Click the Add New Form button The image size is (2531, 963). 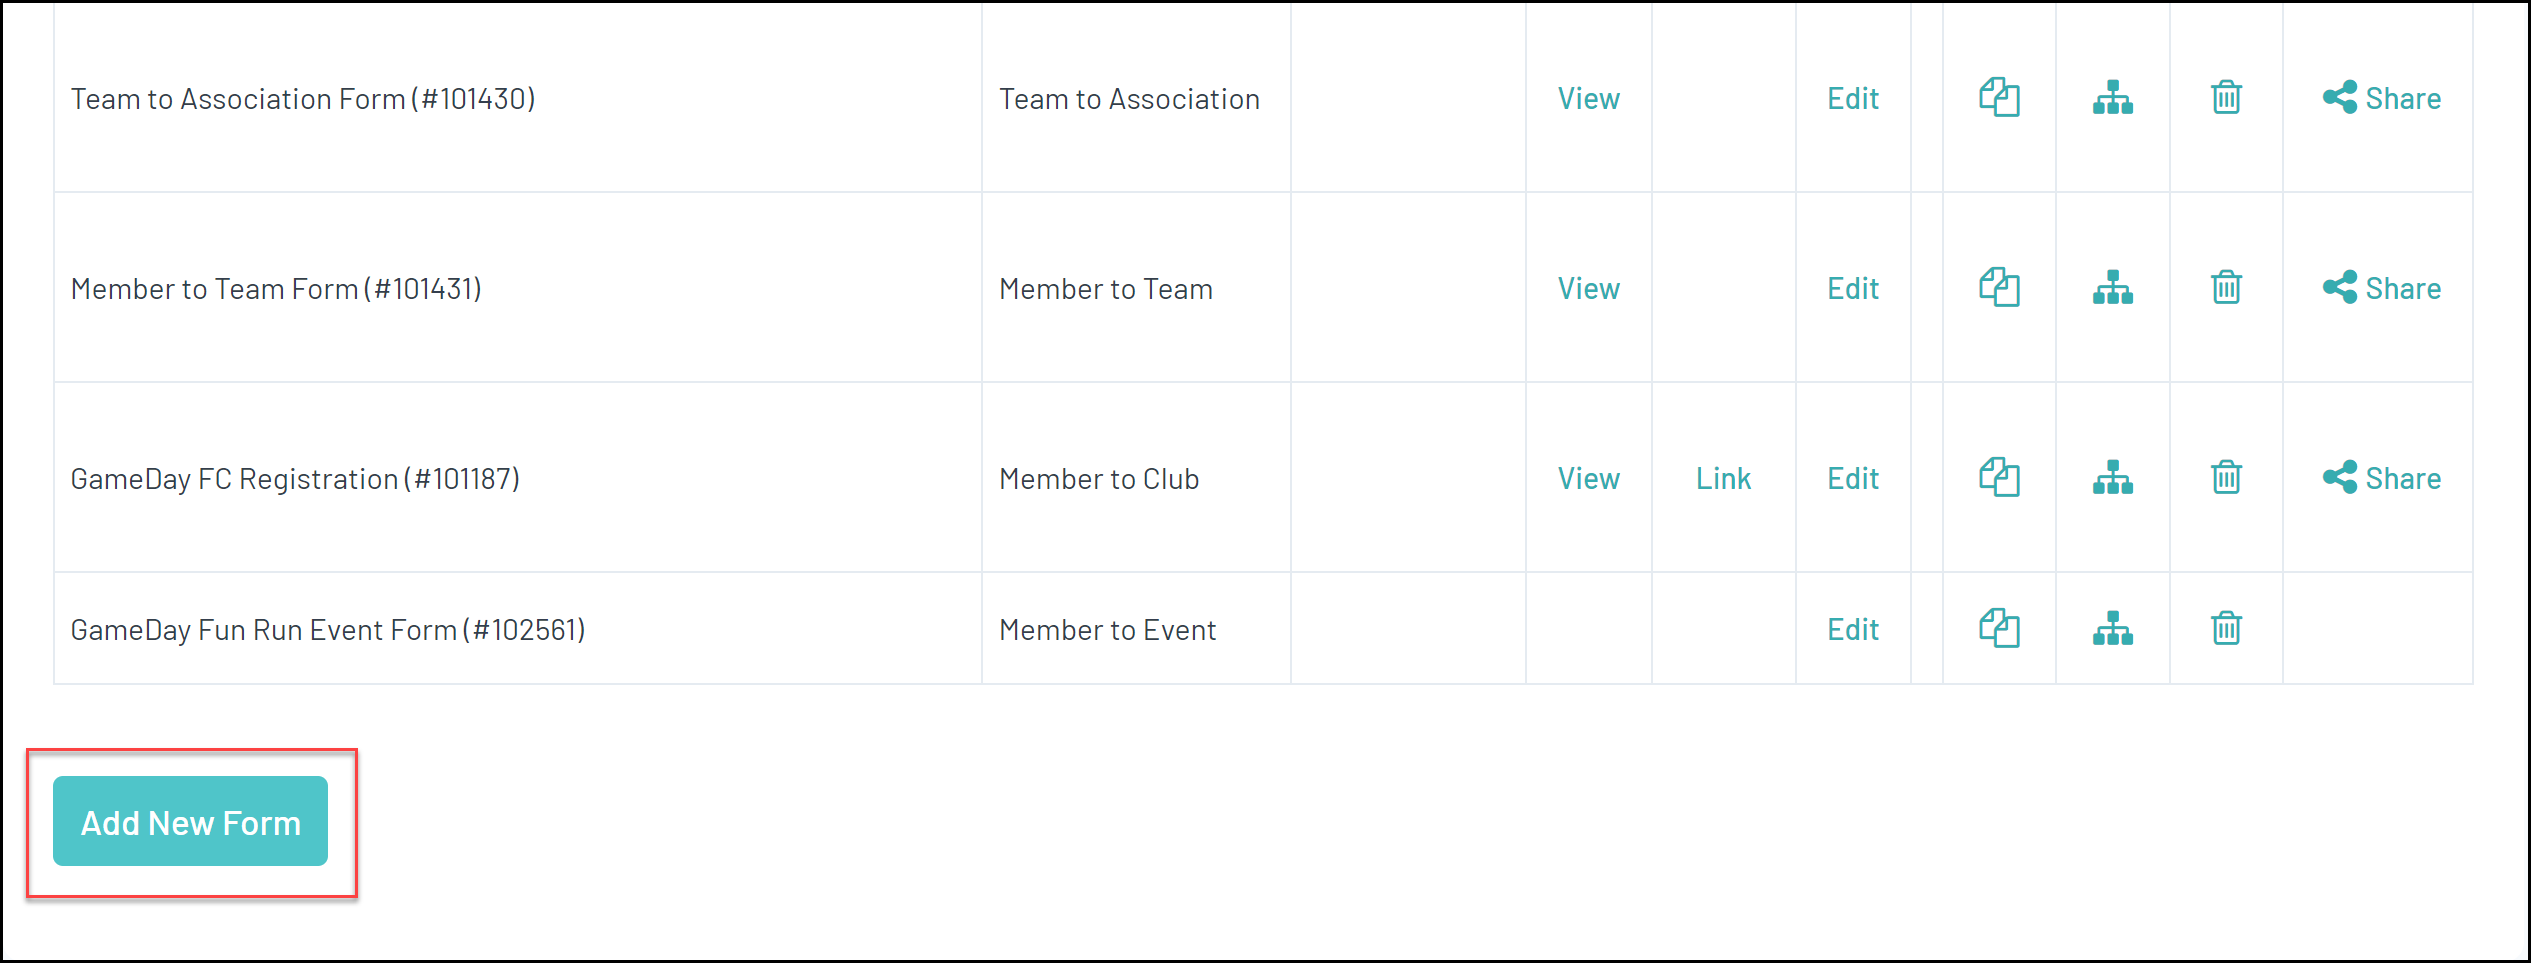click(x=190, y=822)
